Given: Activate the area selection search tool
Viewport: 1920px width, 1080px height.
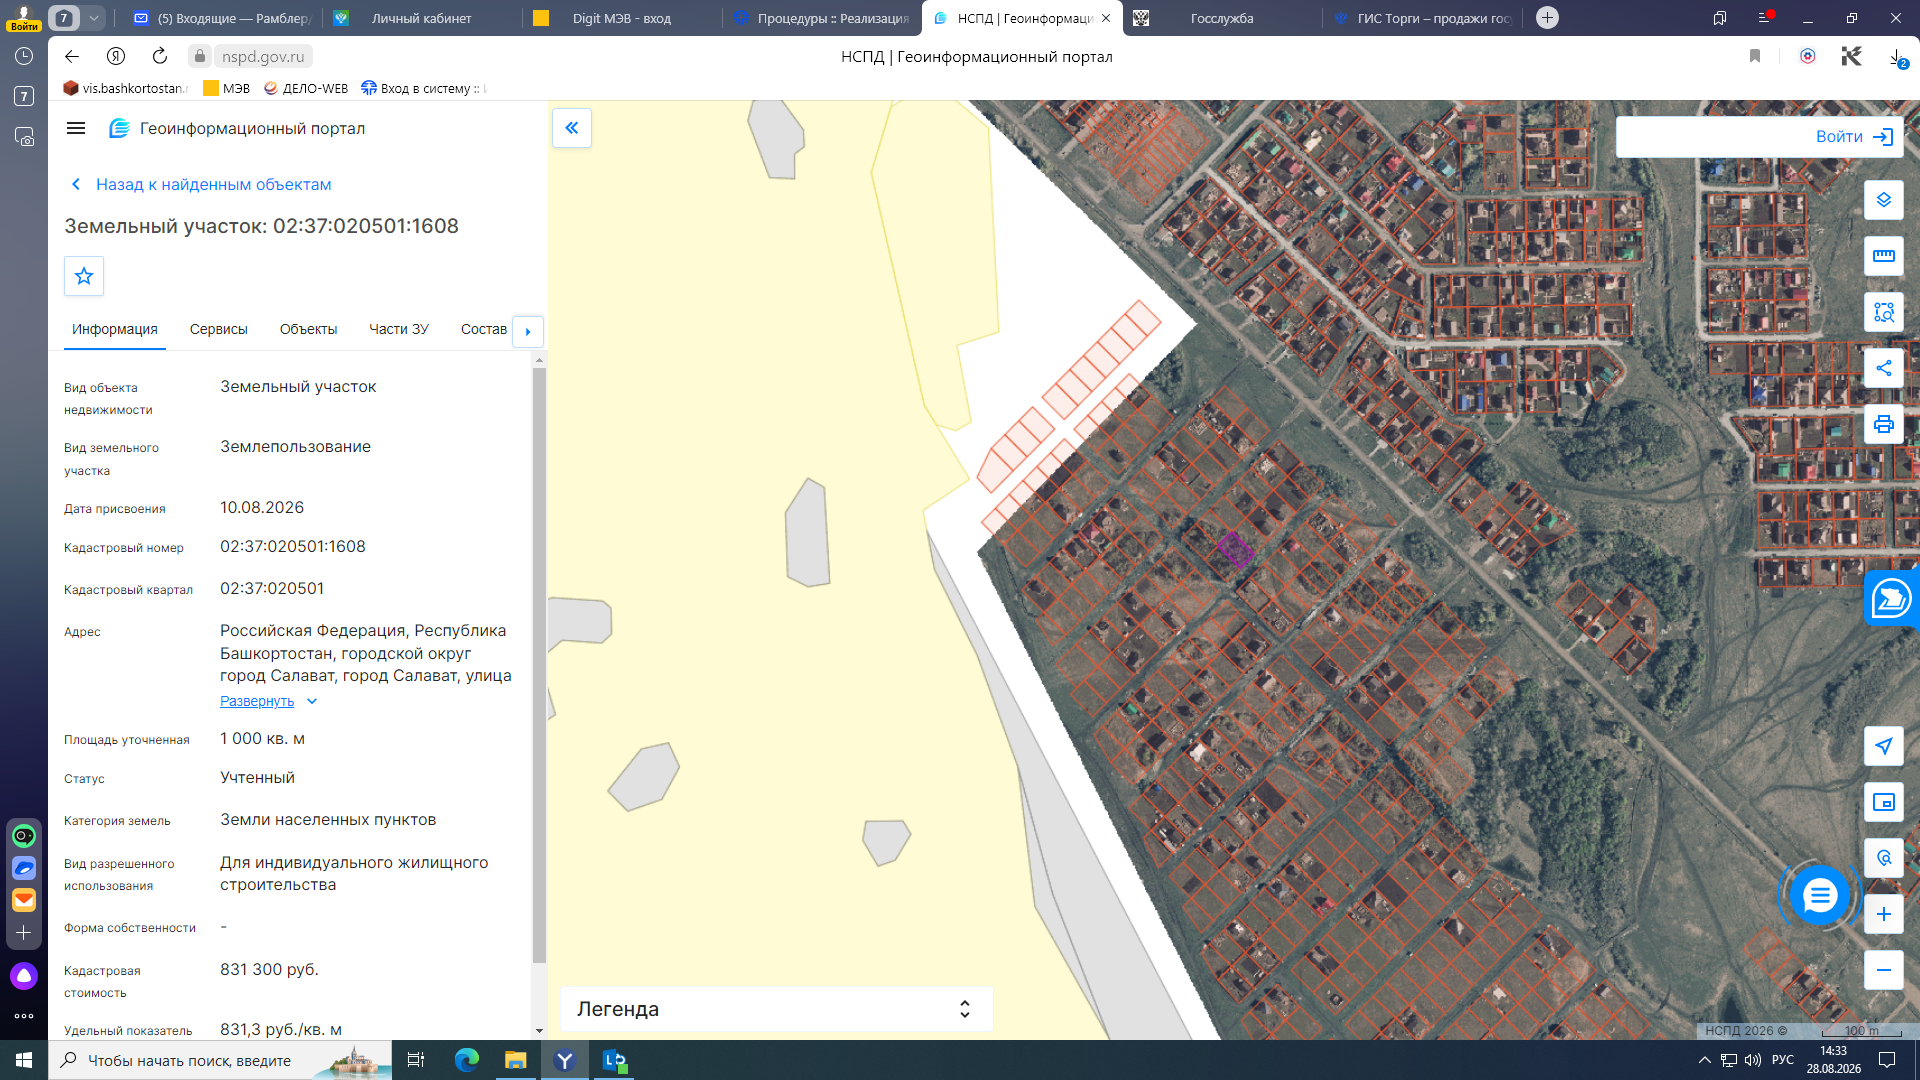Looking at the screenshot, I should pos(1883,312).
